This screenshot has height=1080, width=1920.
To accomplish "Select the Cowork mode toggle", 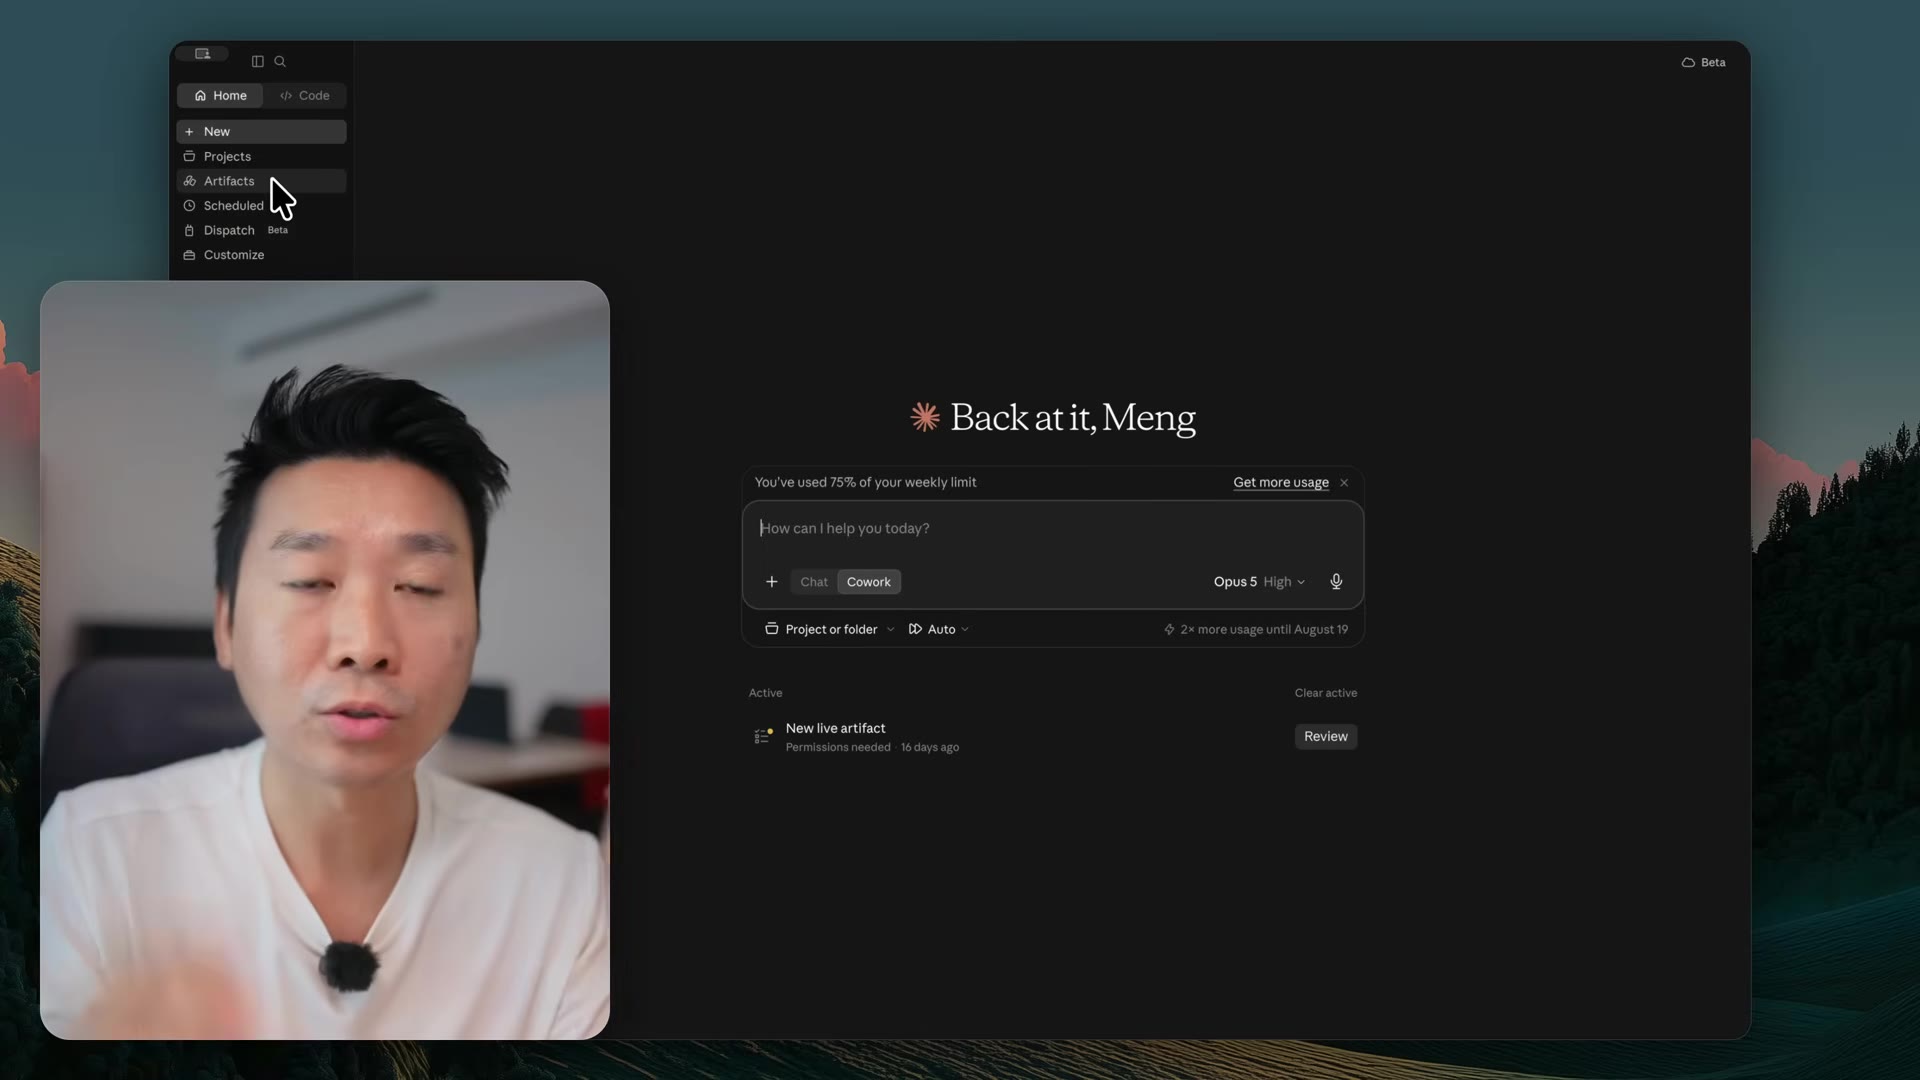I will 868,582.
